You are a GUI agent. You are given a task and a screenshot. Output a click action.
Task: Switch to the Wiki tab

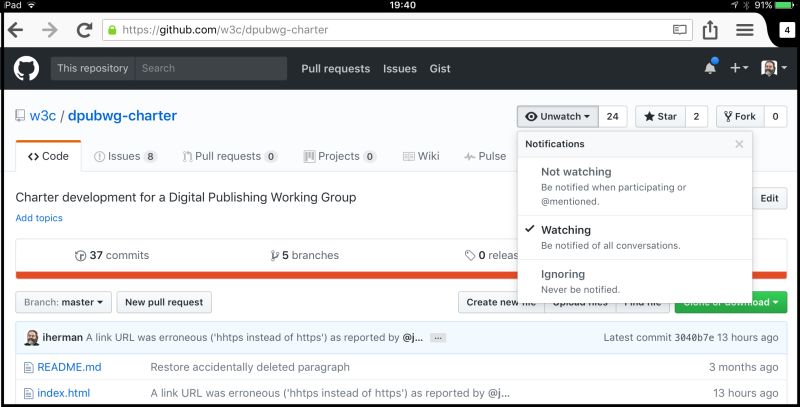click(x=421, y=156)
